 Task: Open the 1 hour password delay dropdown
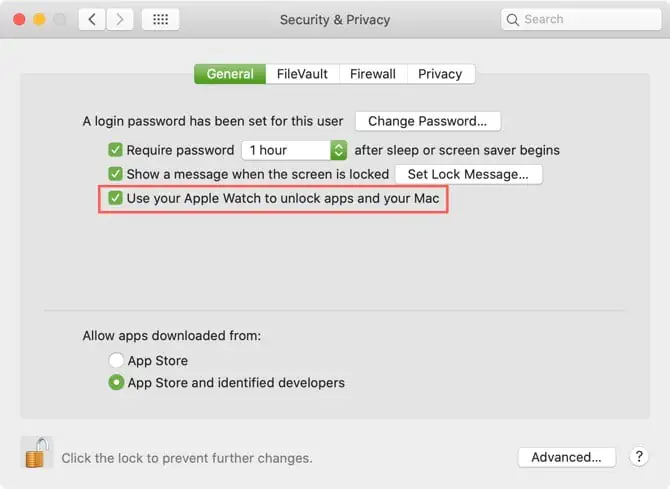coord(294,150)
